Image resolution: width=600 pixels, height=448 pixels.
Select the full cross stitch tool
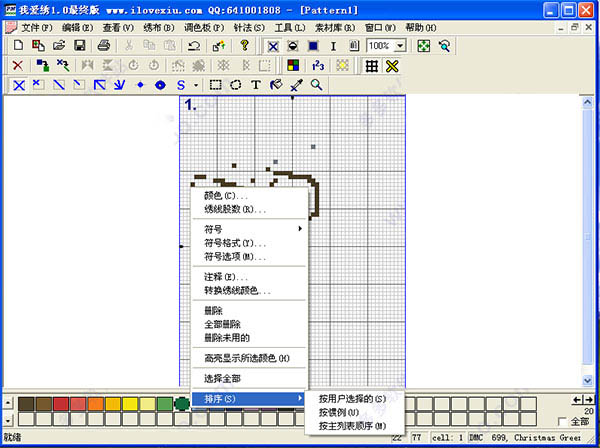click(19, 85)
